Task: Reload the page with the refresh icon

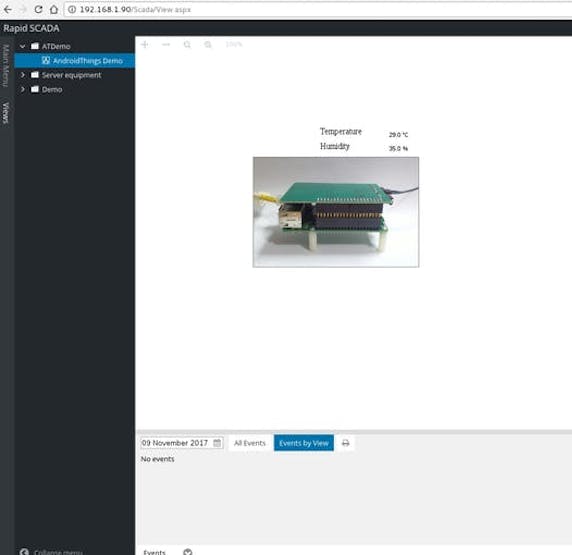Action: pyautogui.click(x=38, y=9)
